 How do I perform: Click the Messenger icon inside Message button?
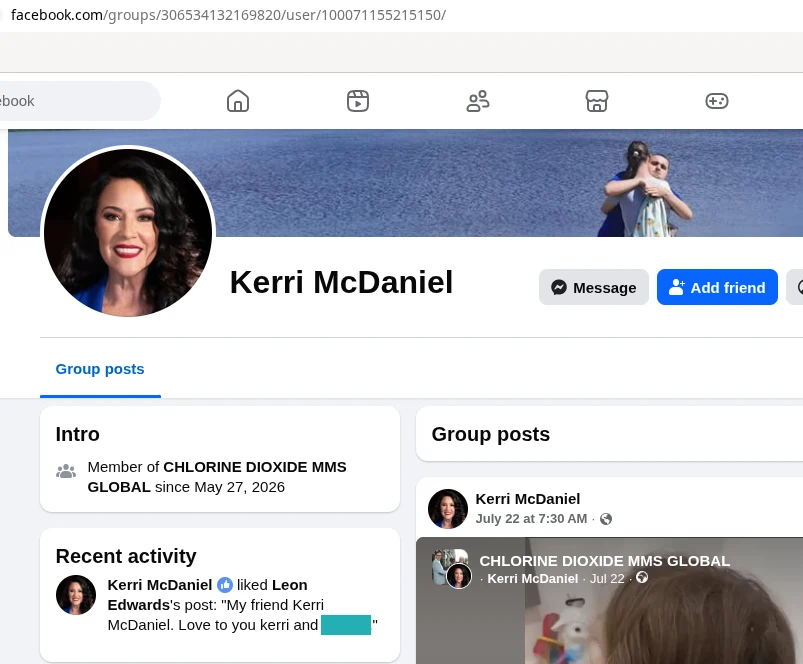pos(559,287)
